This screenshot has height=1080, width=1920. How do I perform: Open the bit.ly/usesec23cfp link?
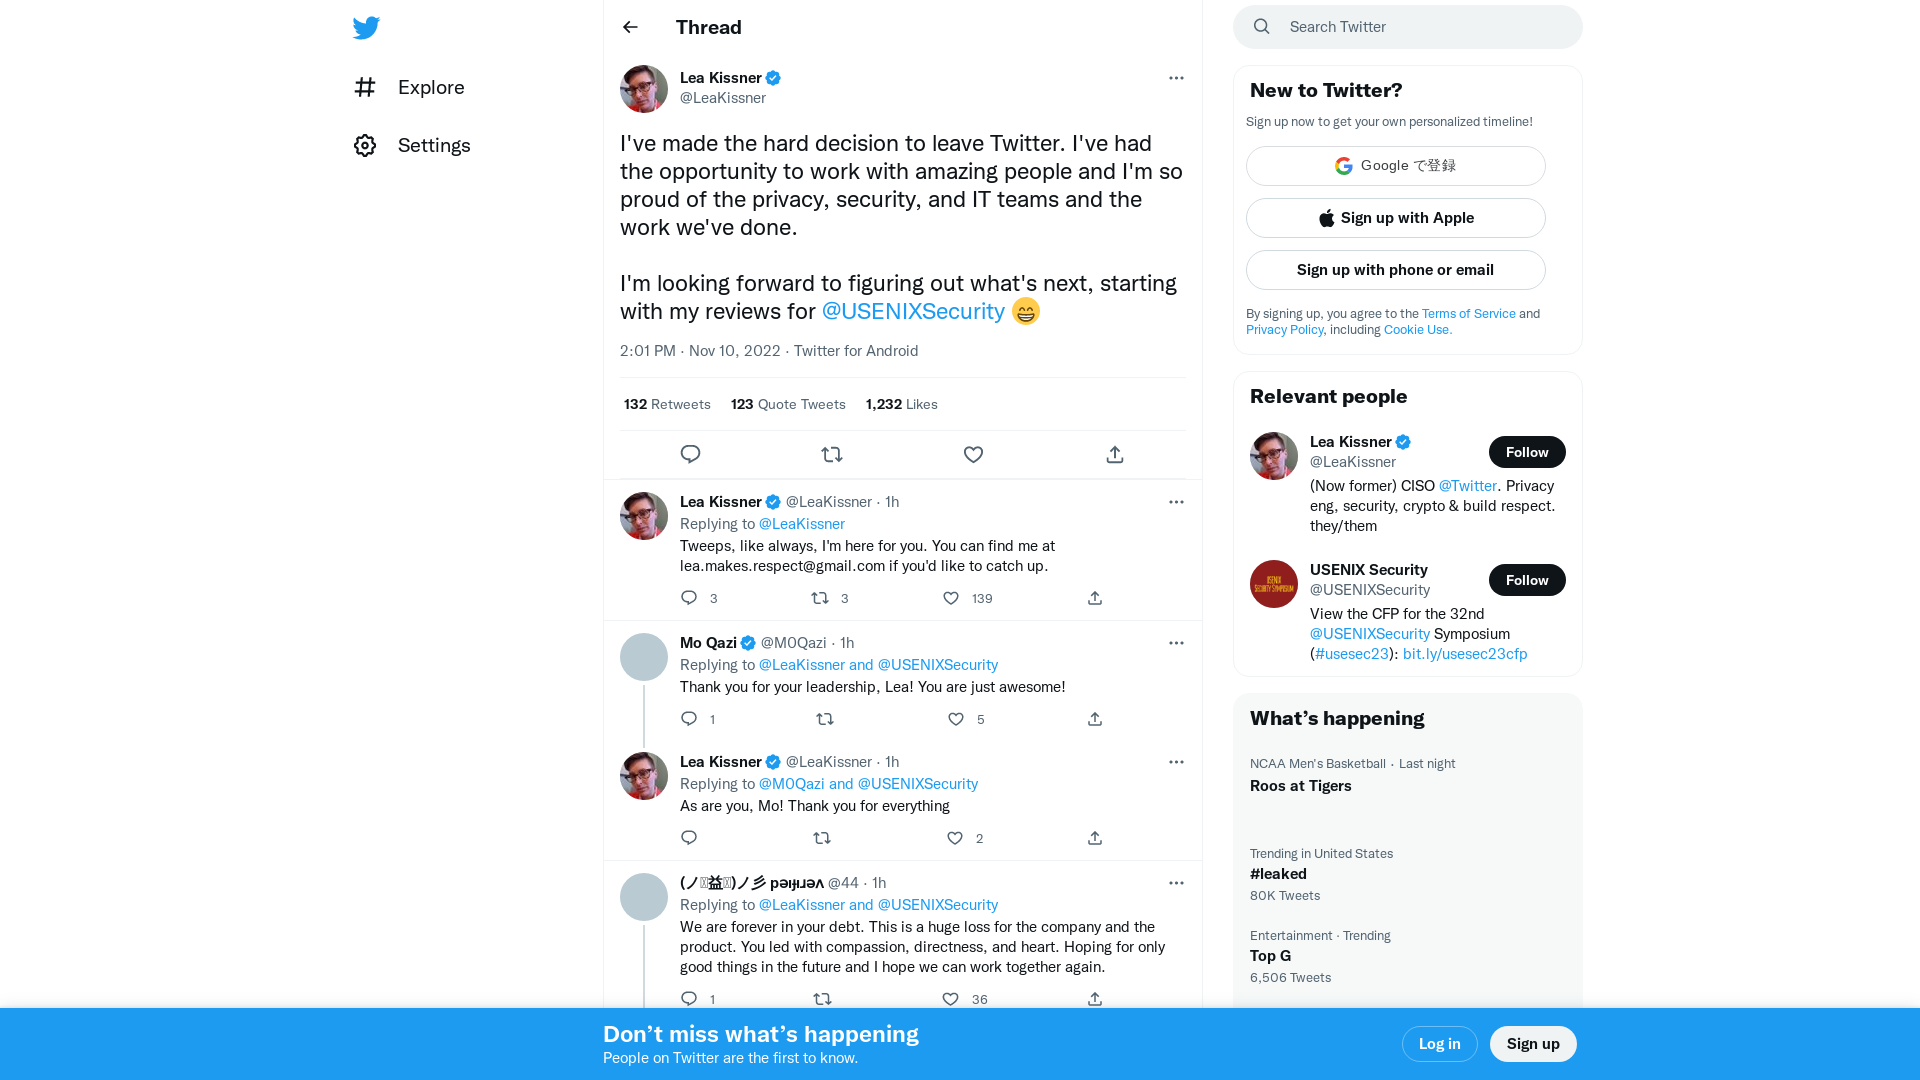(x=1464, y=654)
